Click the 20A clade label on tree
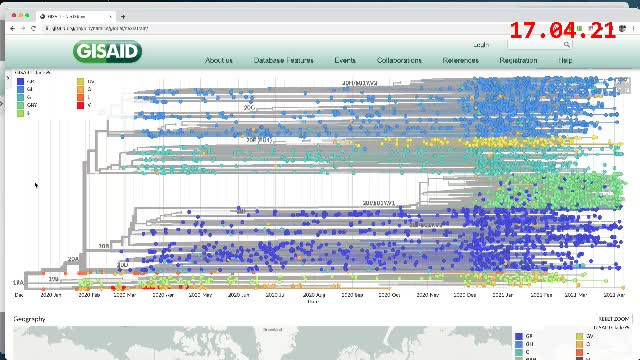This screenshot has width=640, height=360. pyautogui.click(x=73, y=259)
